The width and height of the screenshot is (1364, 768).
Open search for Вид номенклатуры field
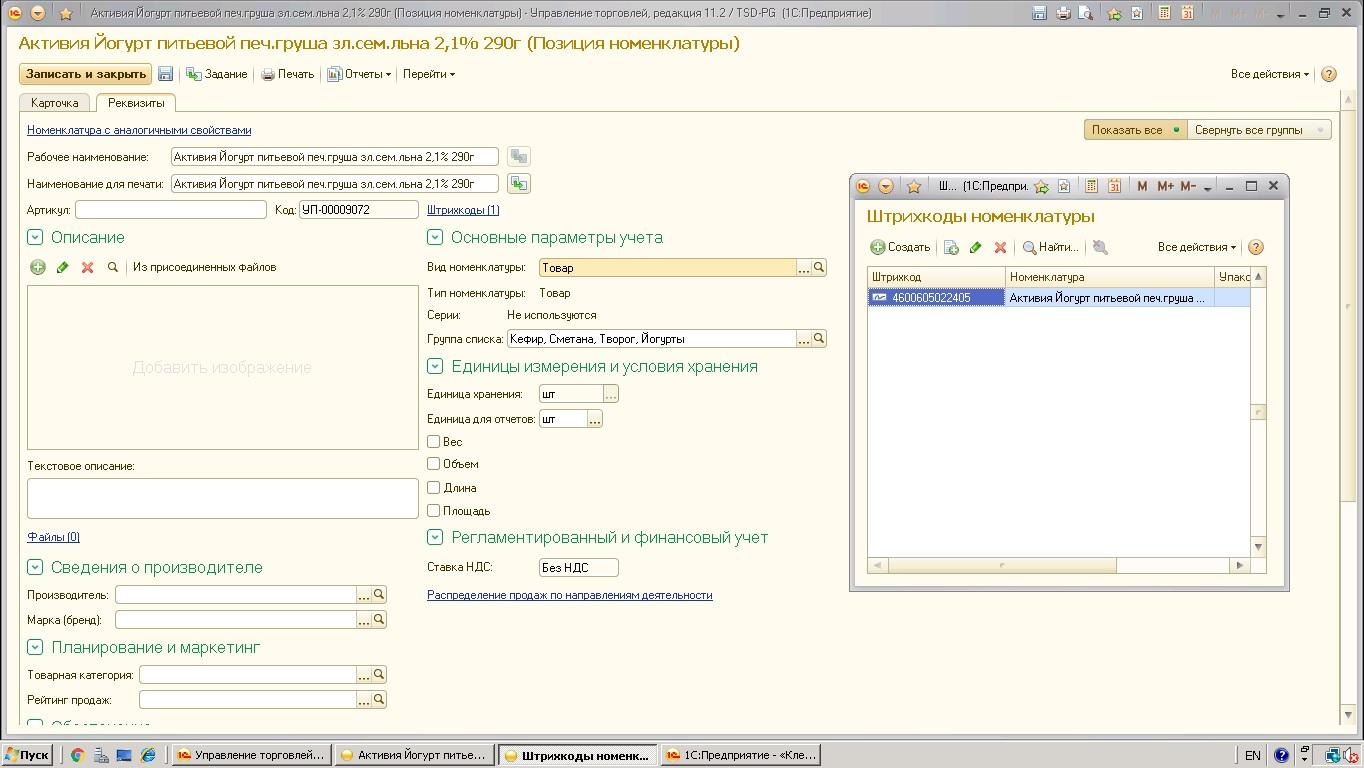819,267
